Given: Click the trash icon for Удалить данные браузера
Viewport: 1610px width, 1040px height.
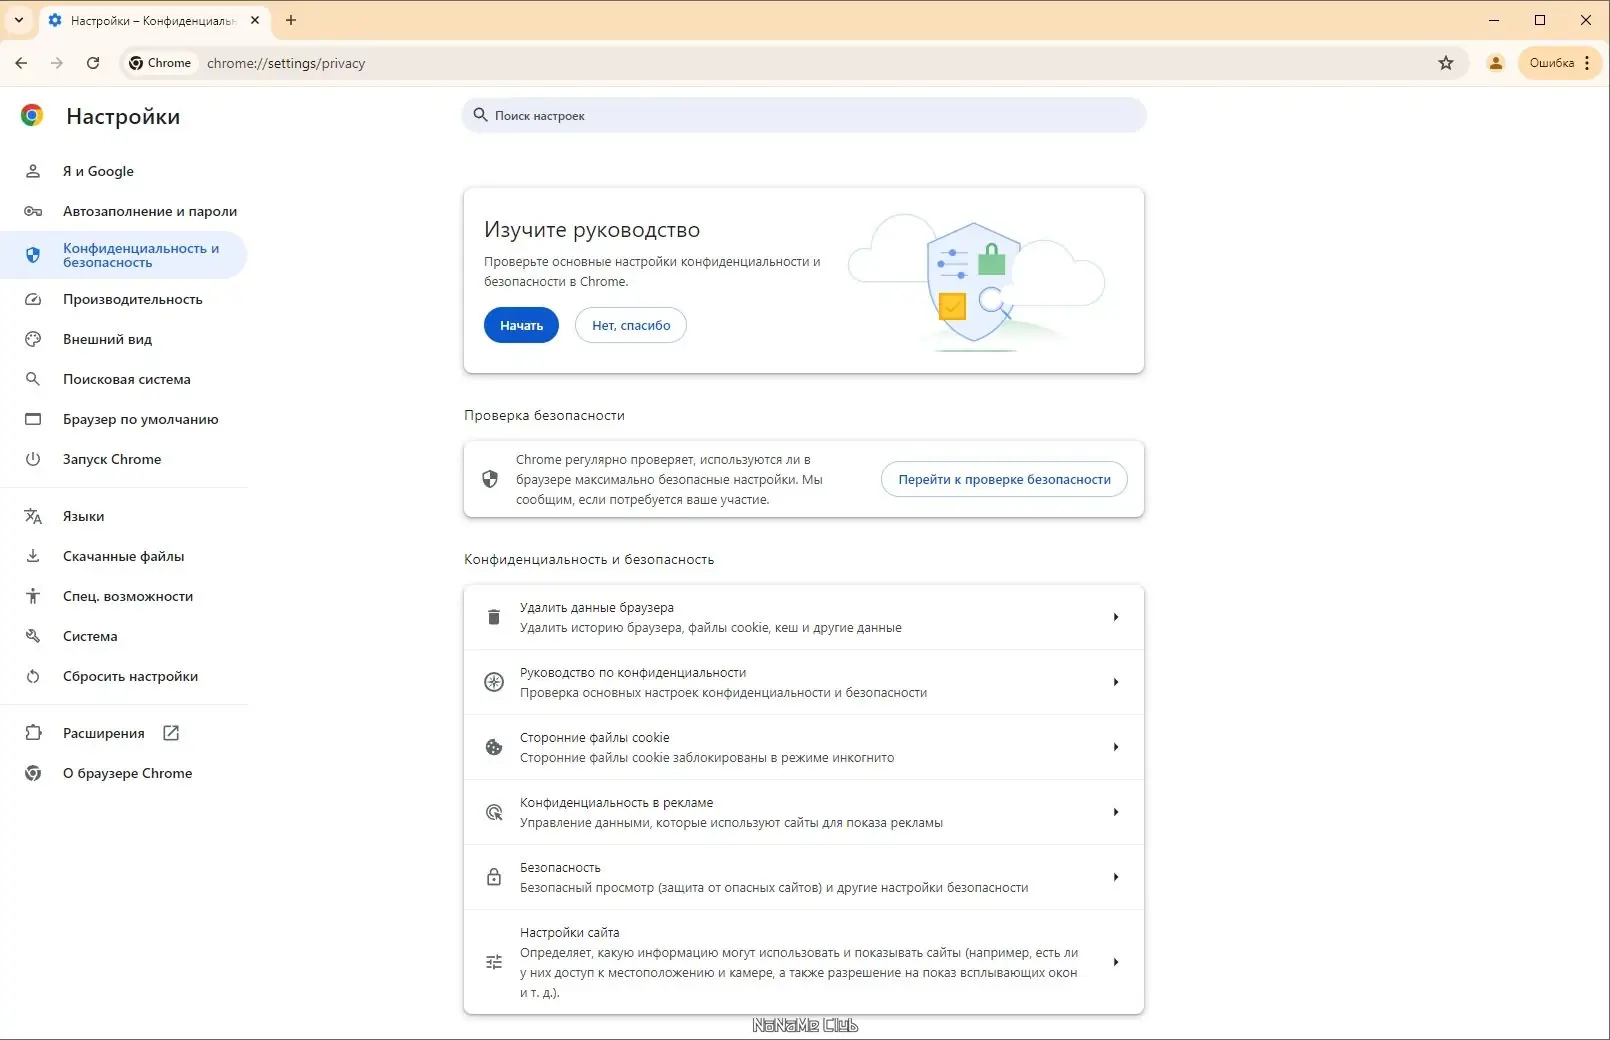Looking at the screenshot, I should 493,617.
